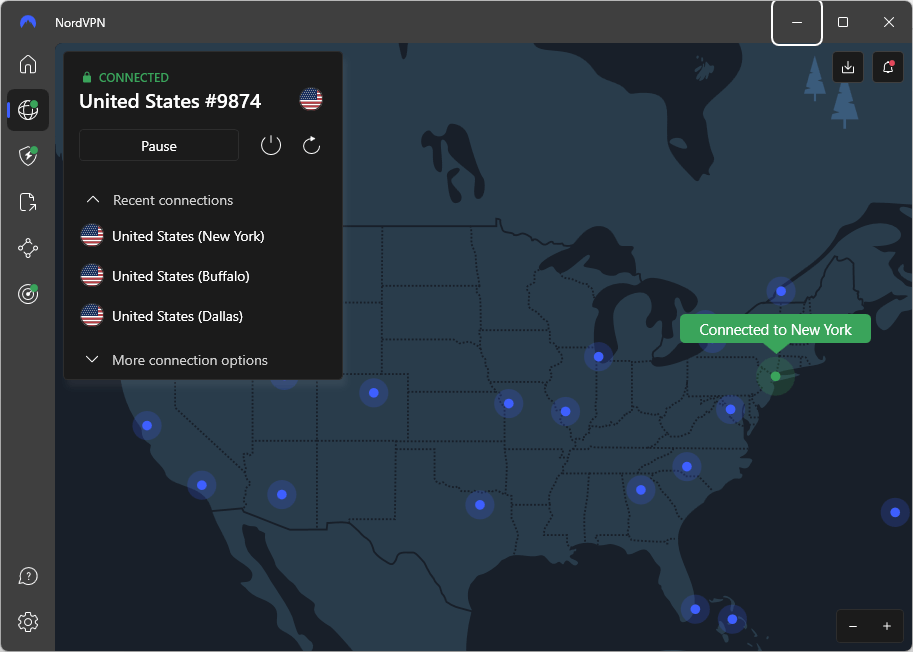Select the Denver server dot on map
The image size is (913, 652).
coord(374,393)
